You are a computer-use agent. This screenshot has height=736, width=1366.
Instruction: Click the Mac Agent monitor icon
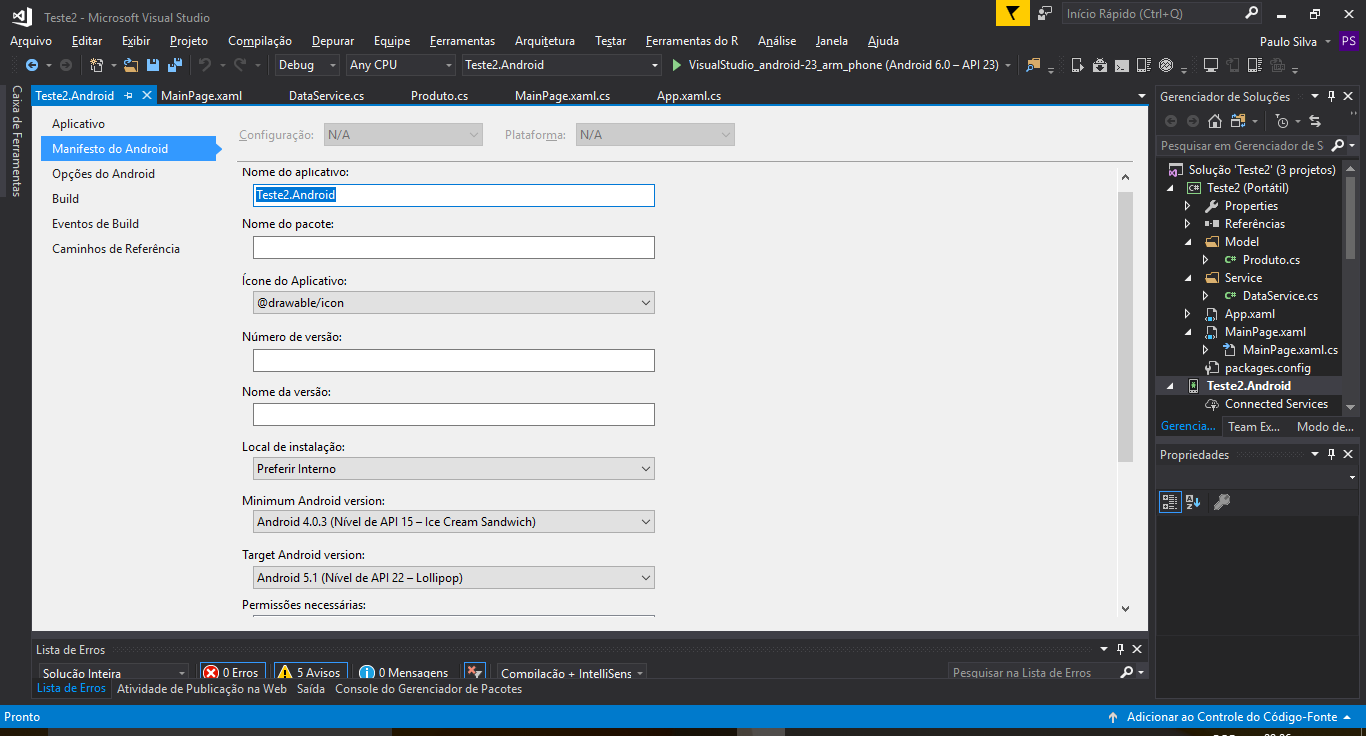1211,65
